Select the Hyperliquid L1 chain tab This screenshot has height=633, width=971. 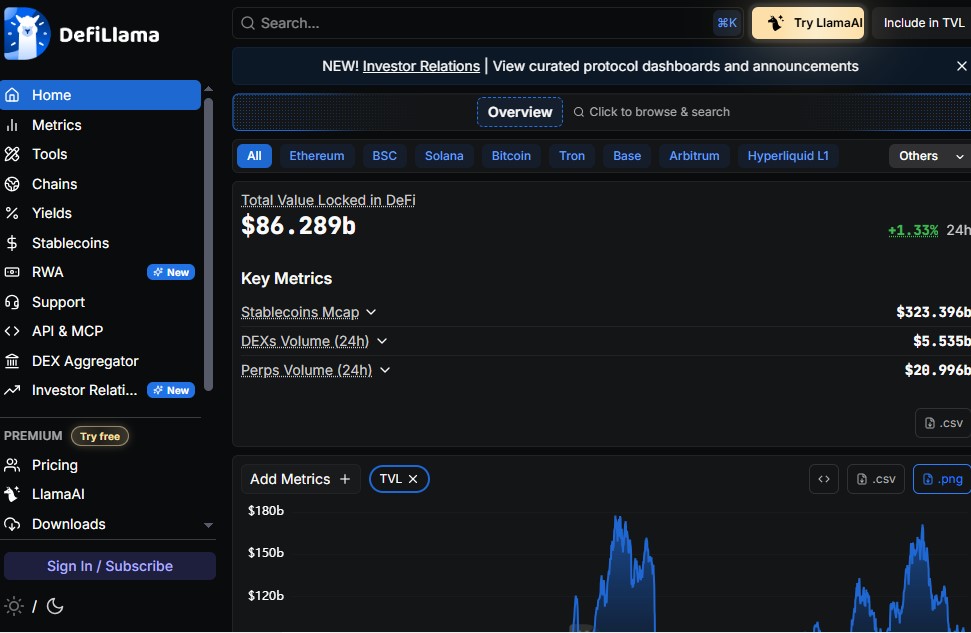[x=788, y=156]
